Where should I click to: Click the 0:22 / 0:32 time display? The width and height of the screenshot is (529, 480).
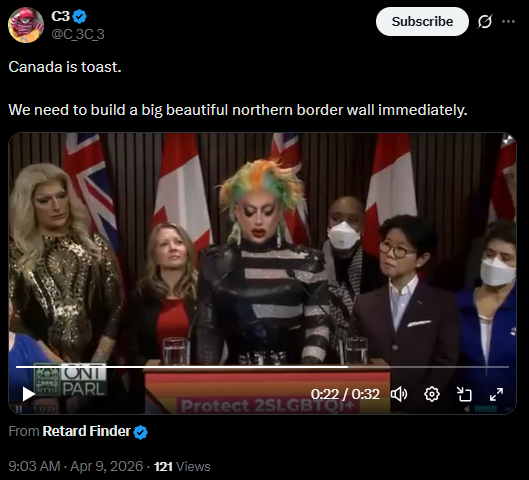pos(345,394)
